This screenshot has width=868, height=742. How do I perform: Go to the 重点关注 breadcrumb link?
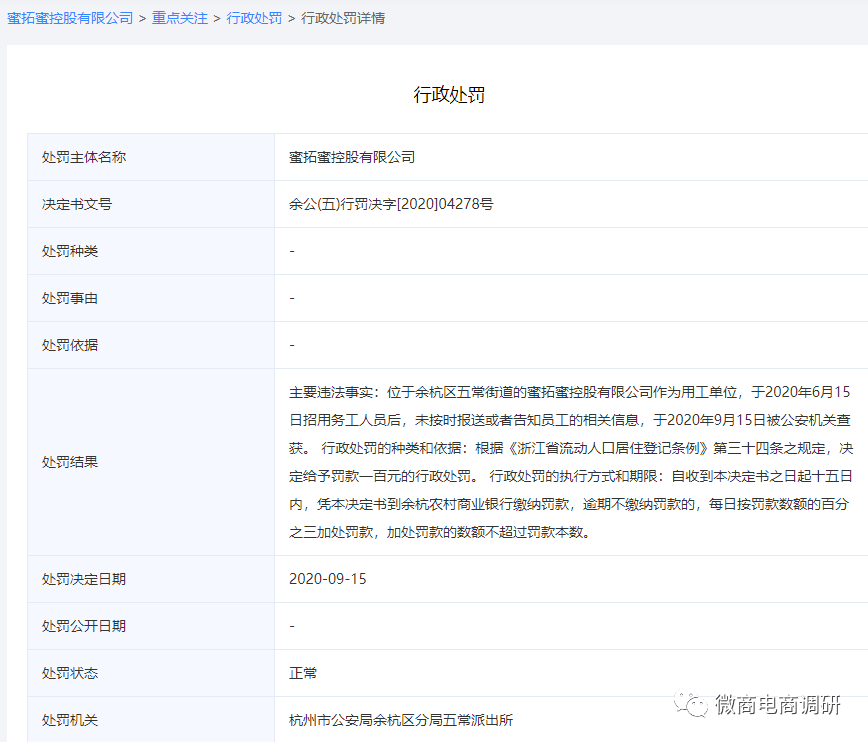[179, 18]
